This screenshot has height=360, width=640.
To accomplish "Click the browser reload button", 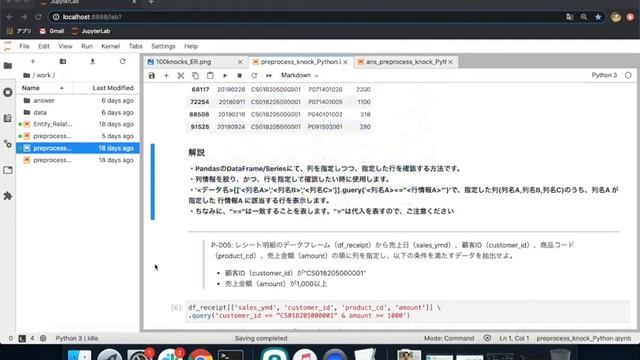I will point(38,17).
